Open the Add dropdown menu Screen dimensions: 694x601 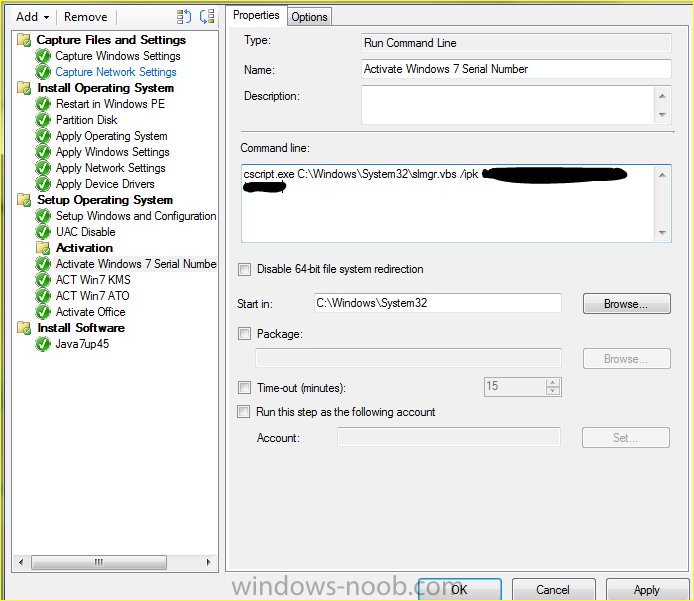pos(32,17)
